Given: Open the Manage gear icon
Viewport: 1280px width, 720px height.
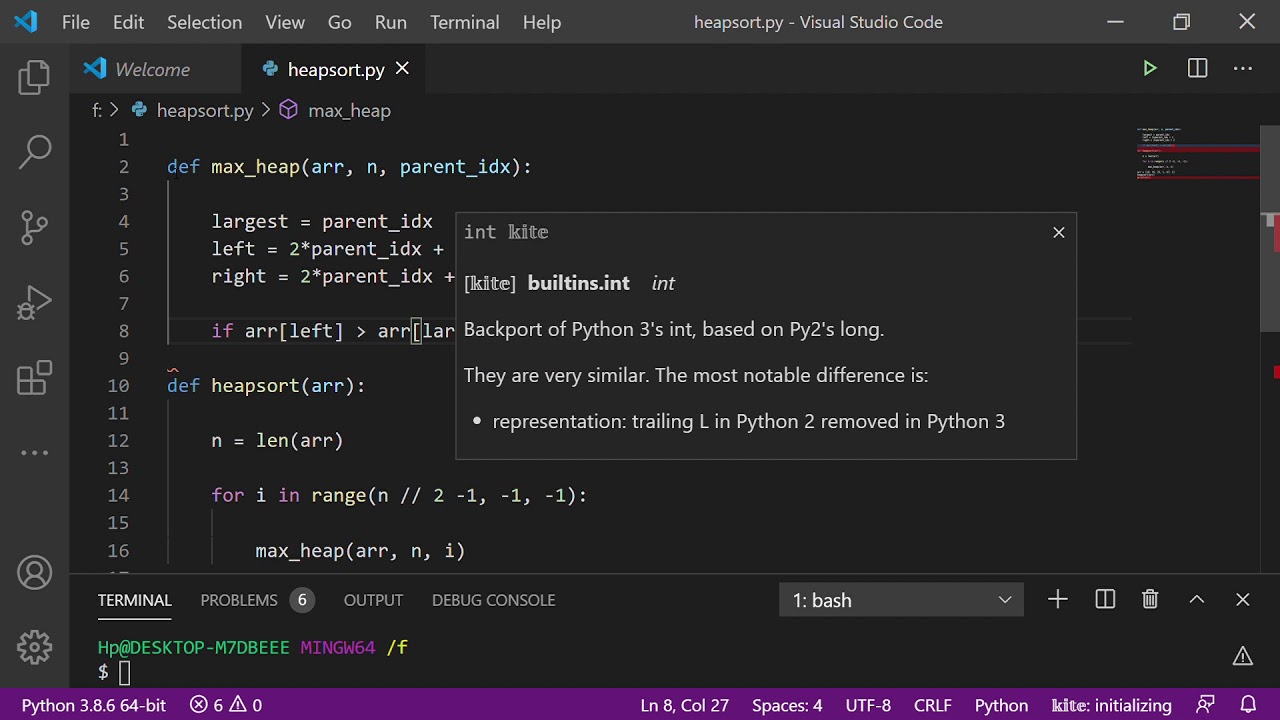Looking at the screenshot, I should click(34, 647).
